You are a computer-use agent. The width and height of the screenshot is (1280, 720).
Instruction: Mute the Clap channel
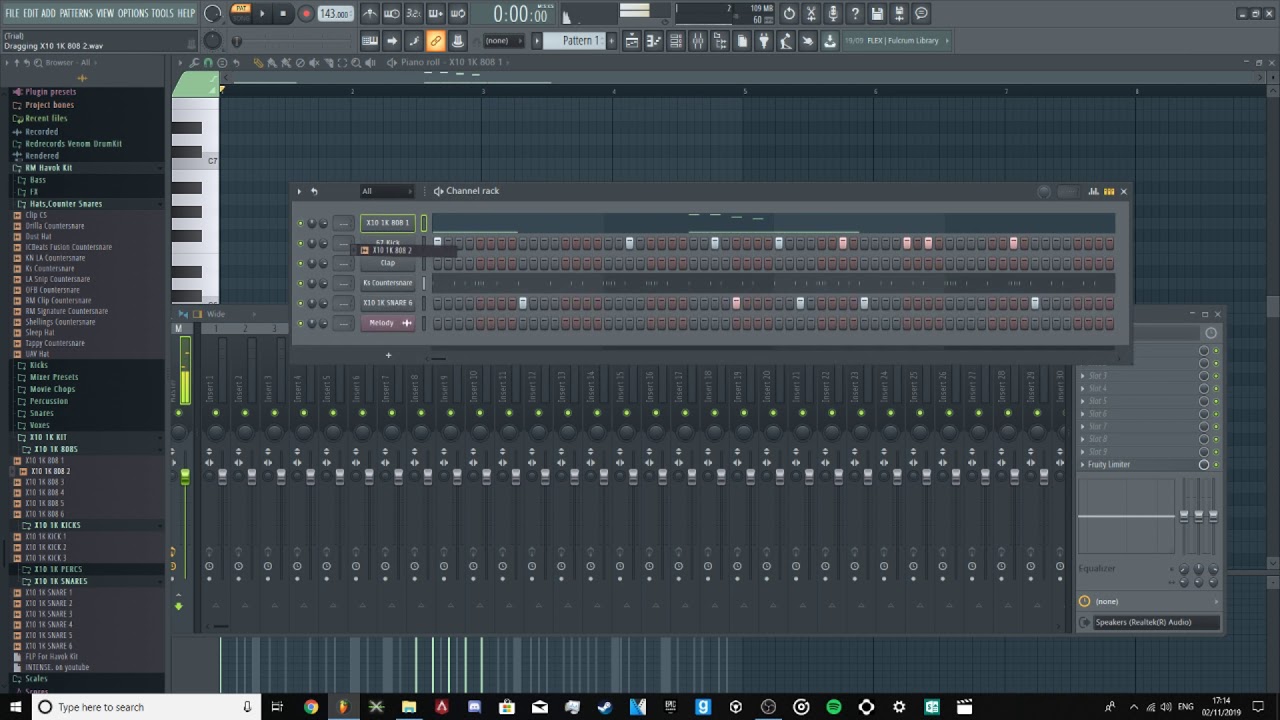pyautogui.click(x=300, y=263)
